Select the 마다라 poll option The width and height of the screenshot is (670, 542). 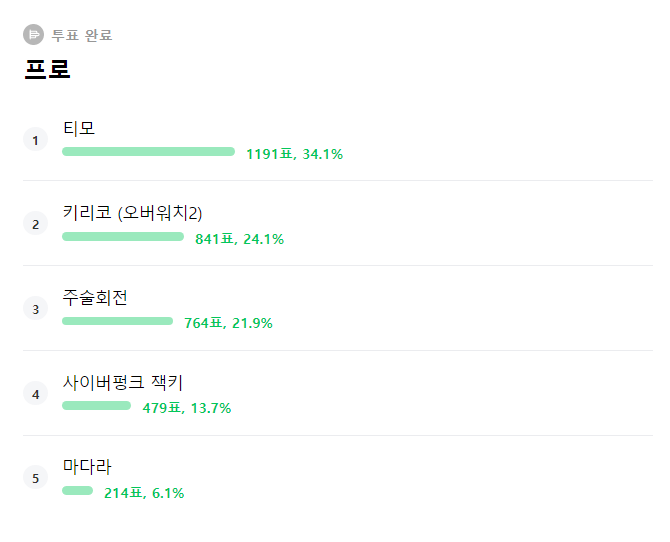pos(87,467)
